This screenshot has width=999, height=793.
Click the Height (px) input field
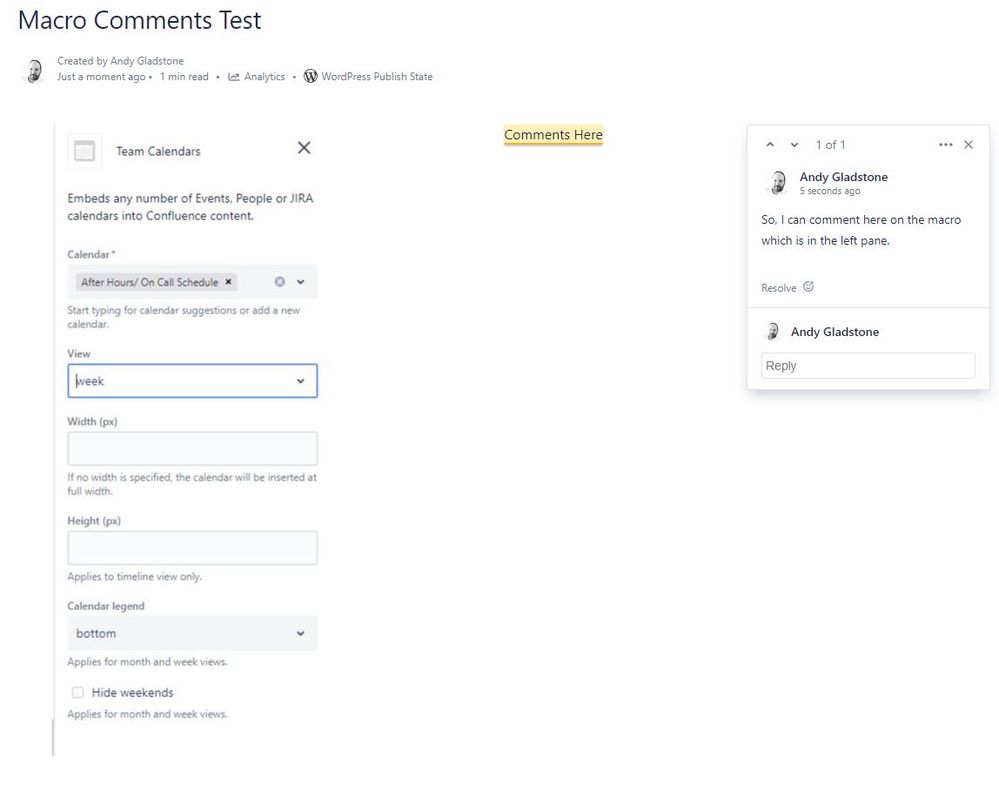coord(192,548)
